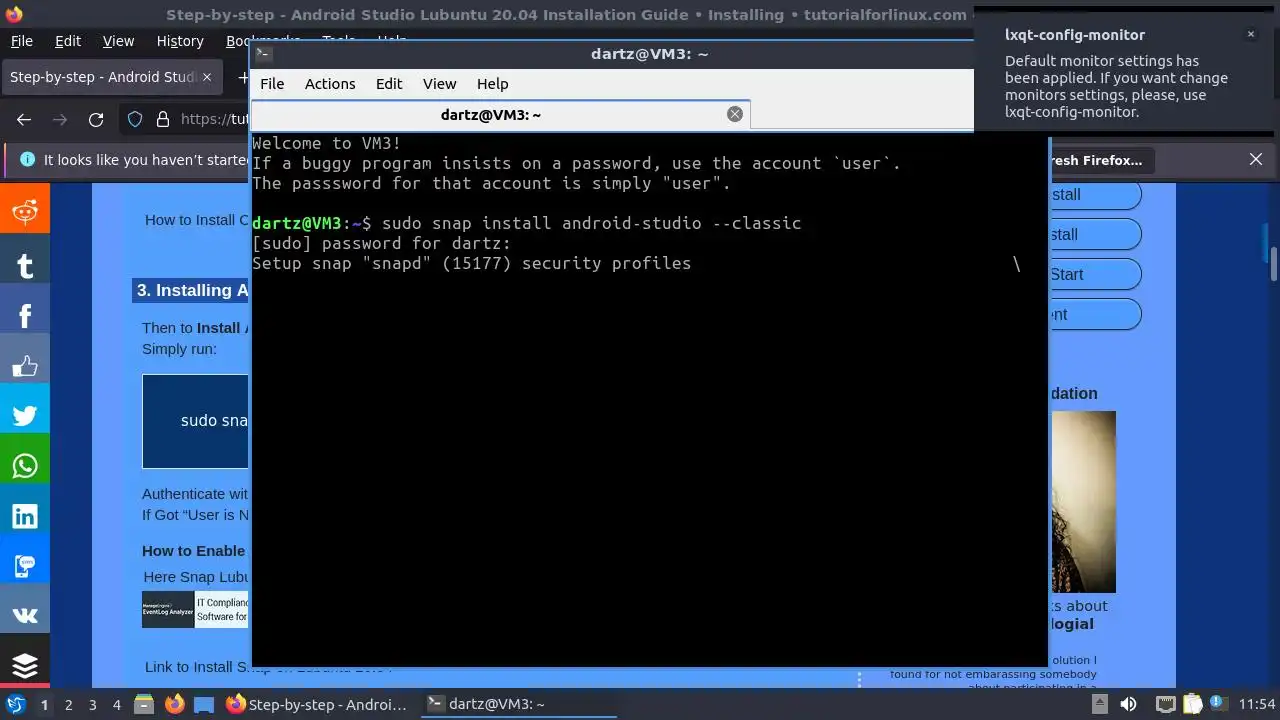1280x720 pixels.
Task: Open Firefox tracking protection shield
Action: point(135,119)
